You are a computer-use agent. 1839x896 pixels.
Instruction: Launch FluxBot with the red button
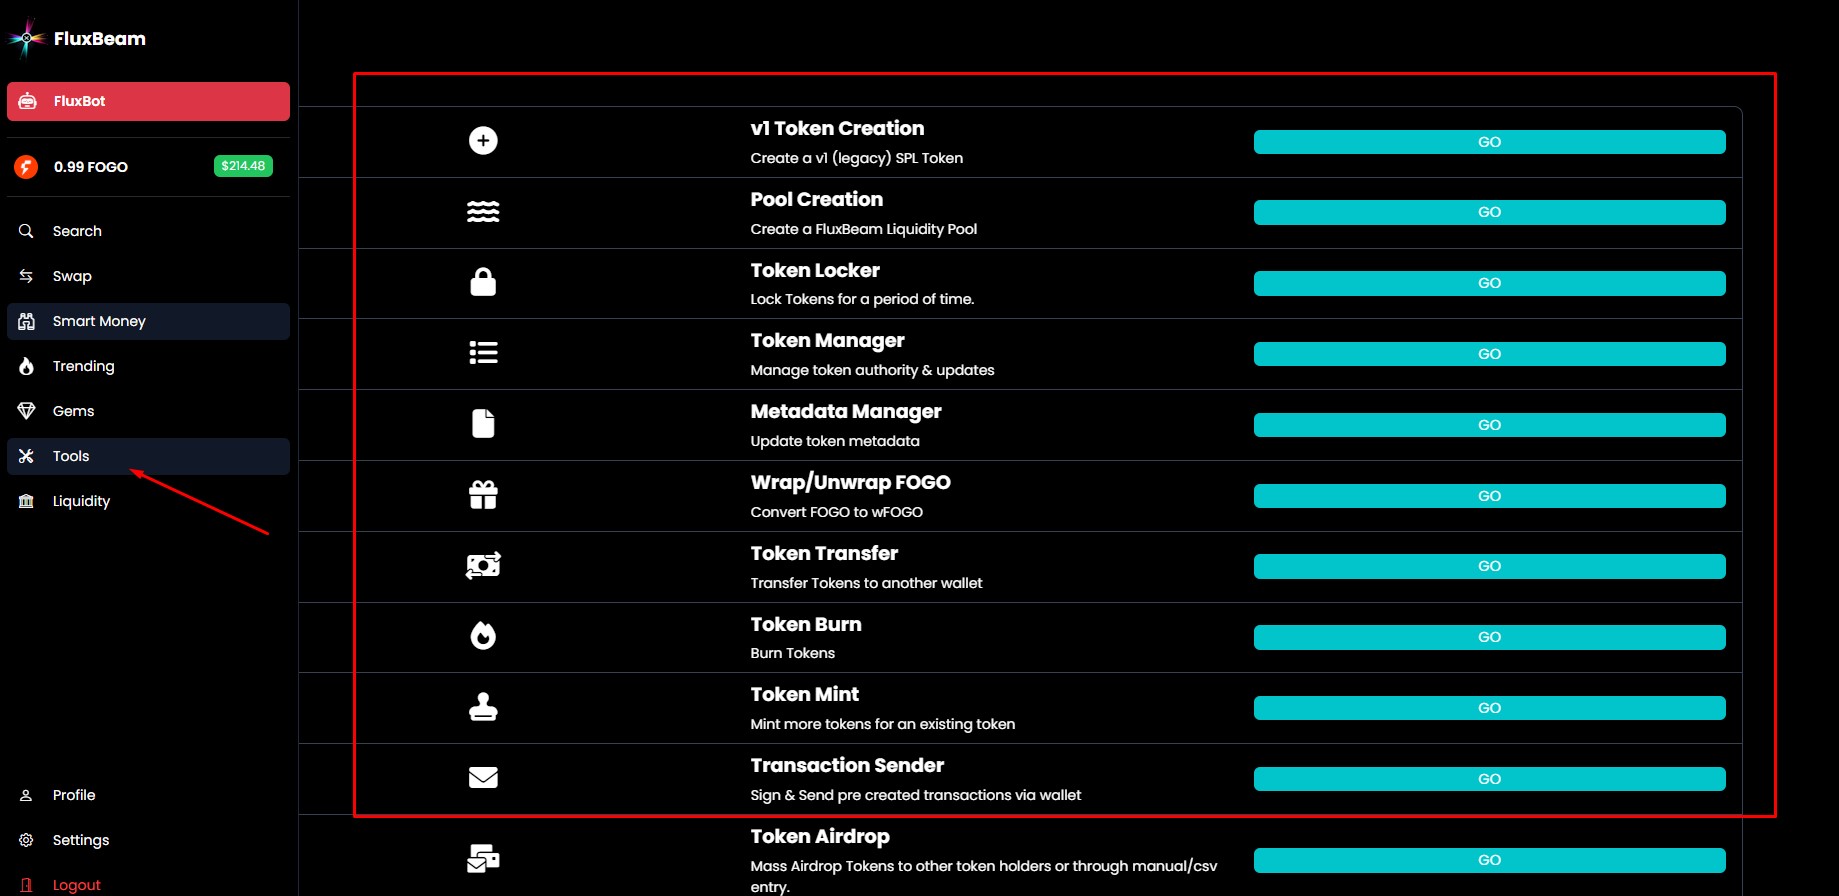tap(148, 101)
